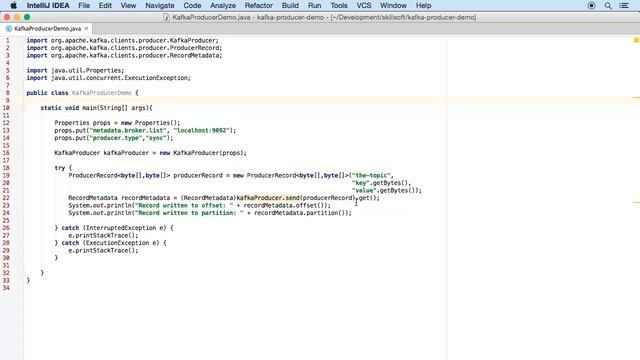Viewport: 640px width, 360px height.
Task: Click on the "producer.type" string
Action: tap(116, 138)
